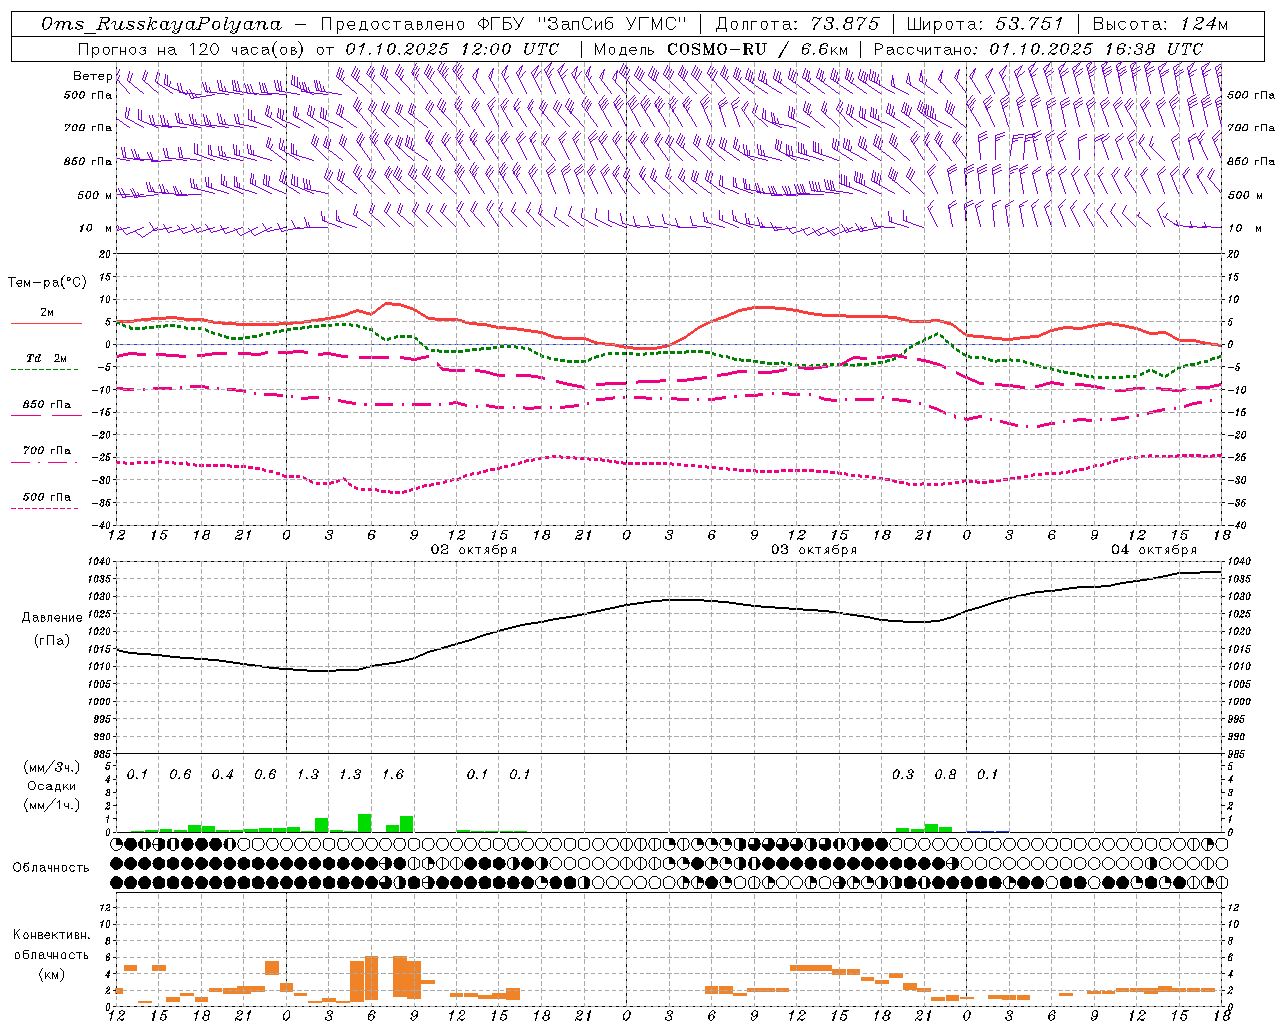Select the '(км)' unit under convective cloudiness

click(x=51, y=974)
